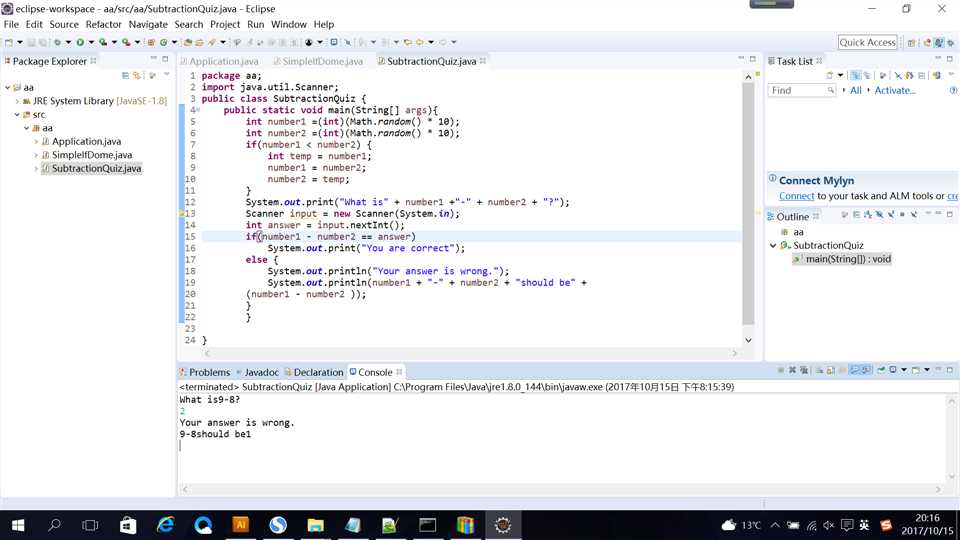The image size is (960, 540).
Task: Open Adobe Illustrator from taskbar
Action: (x=241, y=525)
